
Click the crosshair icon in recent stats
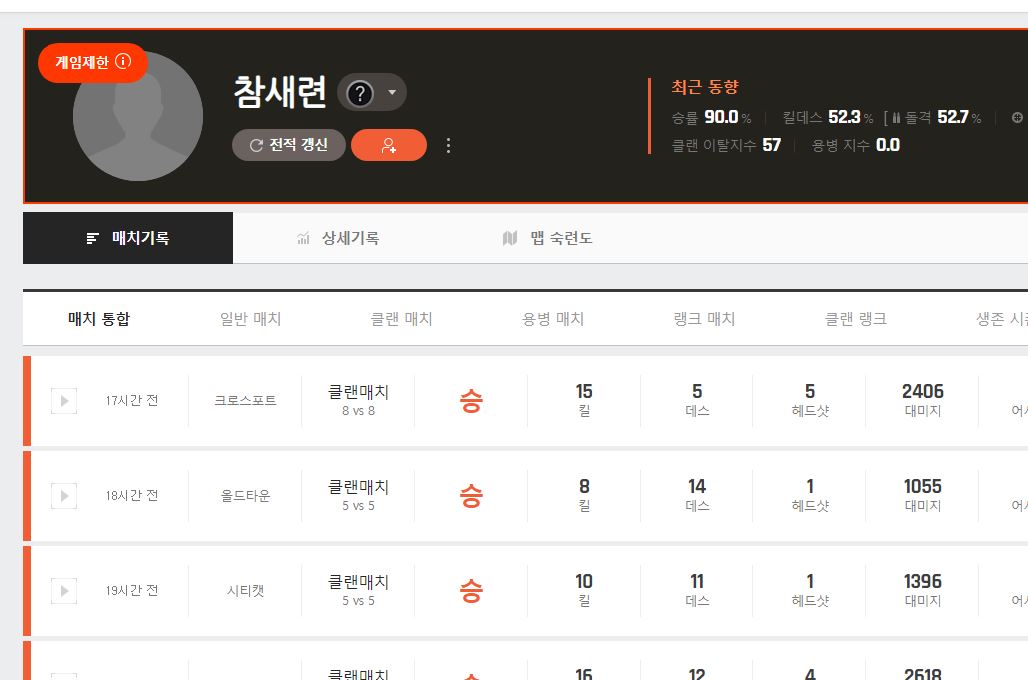[x=1017, y=118]
